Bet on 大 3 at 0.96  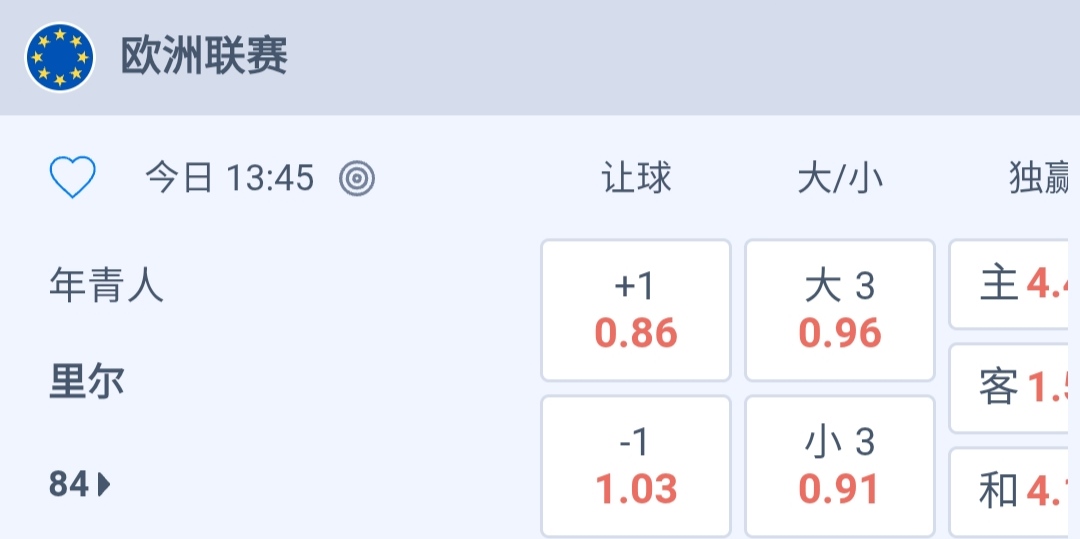point(840,310)
